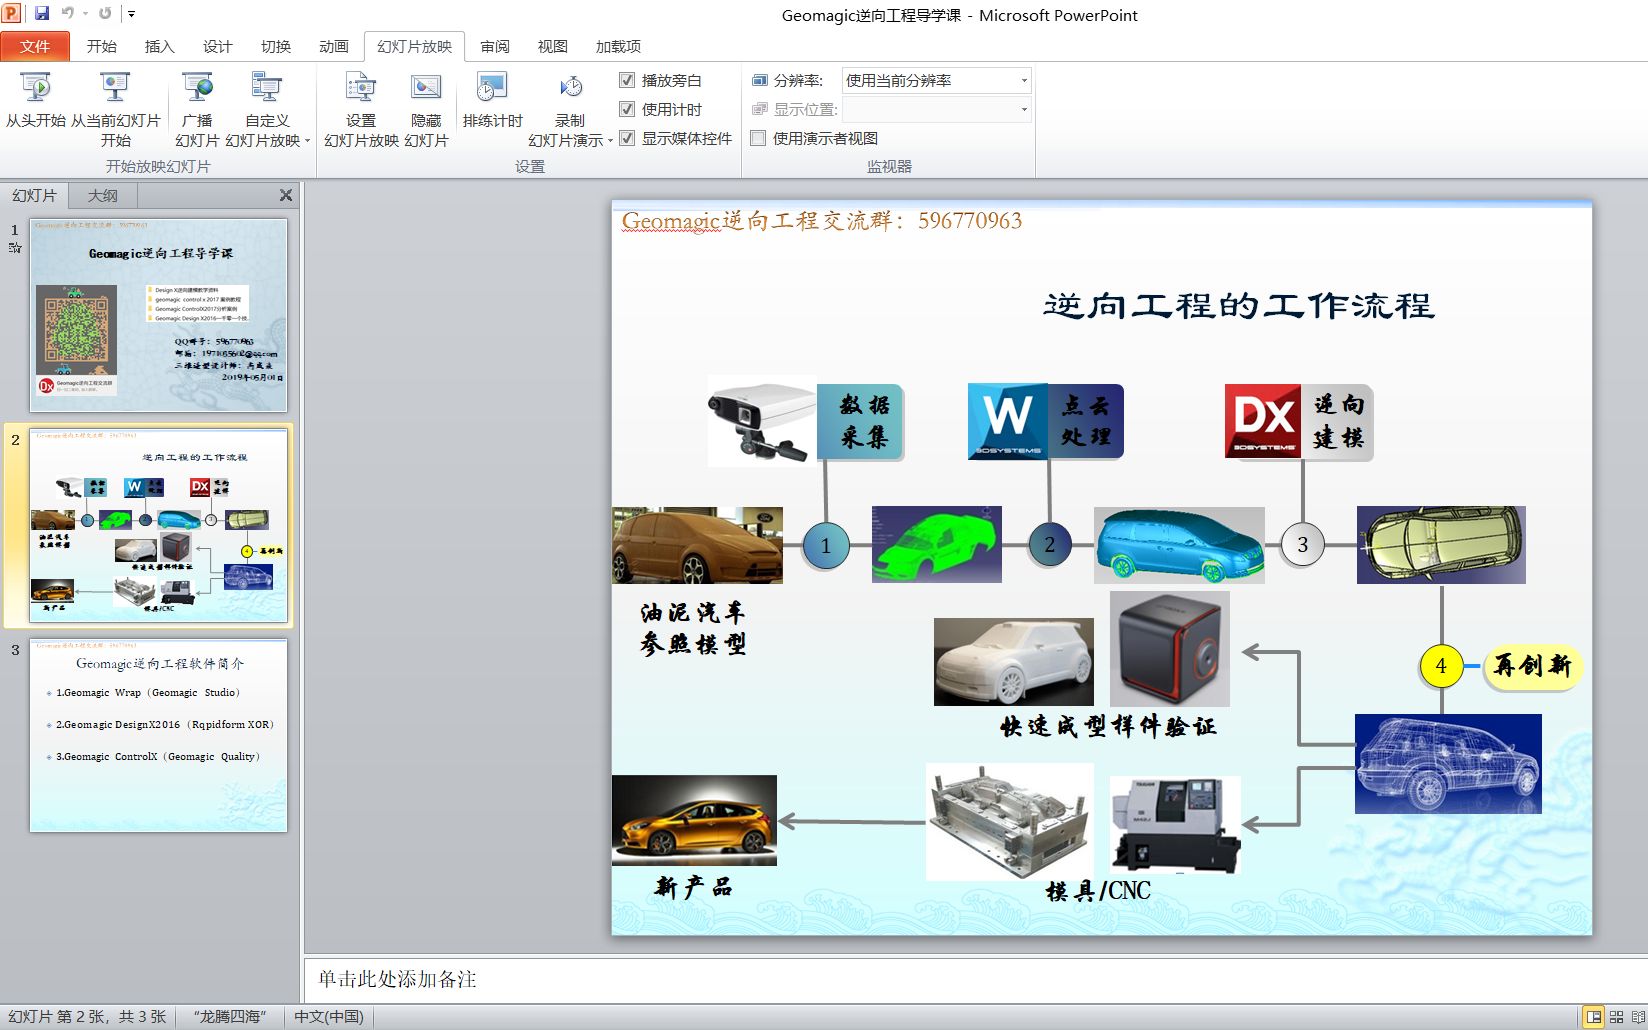This screenshot has width=1648, height=1030.
Task: Select slide 2 thumbnail
Action: pos(158,525)
